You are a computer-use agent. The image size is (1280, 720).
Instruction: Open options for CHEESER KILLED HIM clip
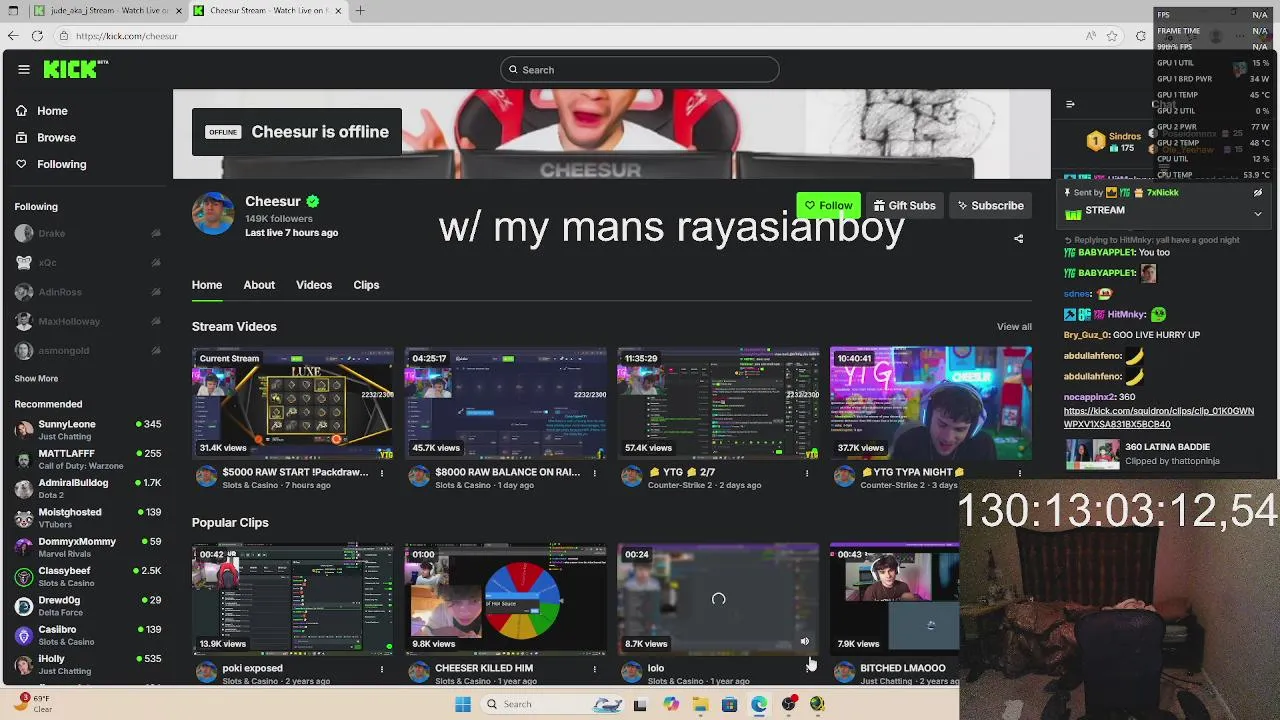[594, 669]
